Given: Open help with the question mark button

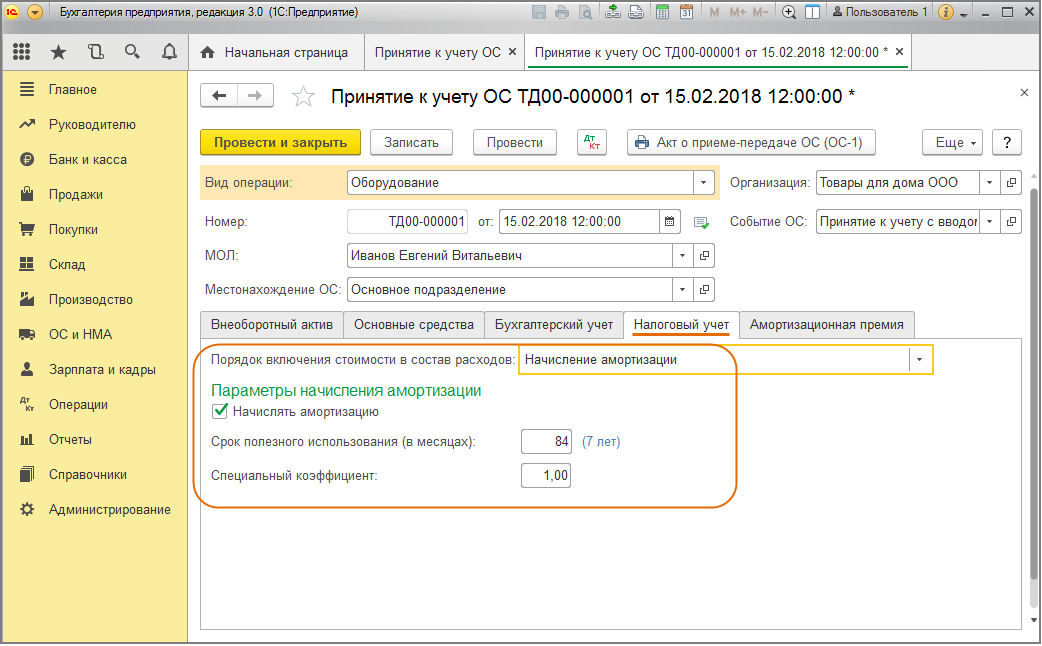Looking at the screenshot, I should pos(1007,142).
